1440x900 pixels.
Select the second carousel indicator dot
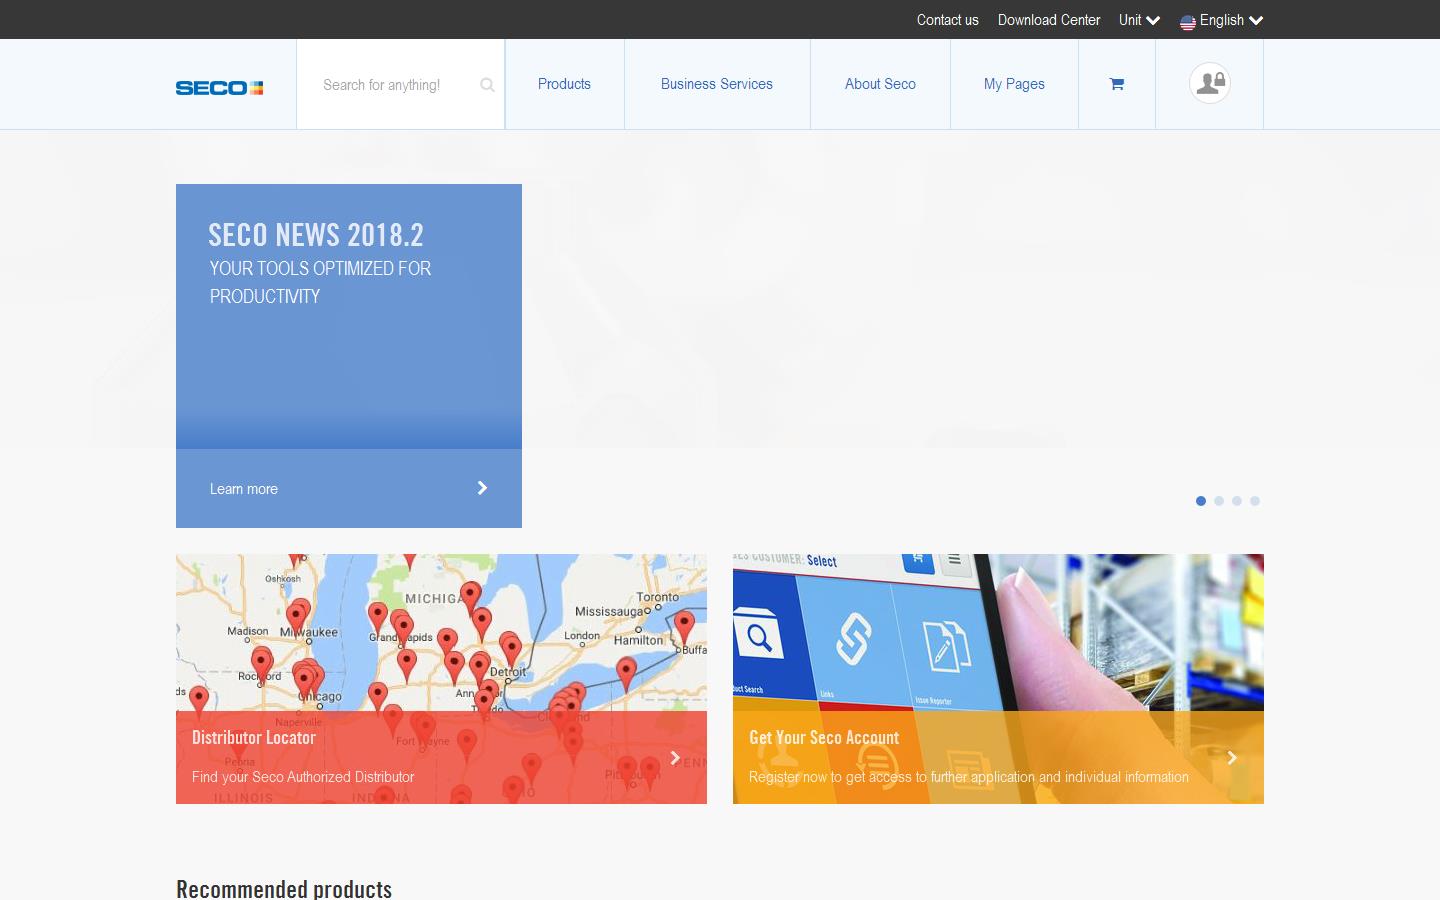1219,501
